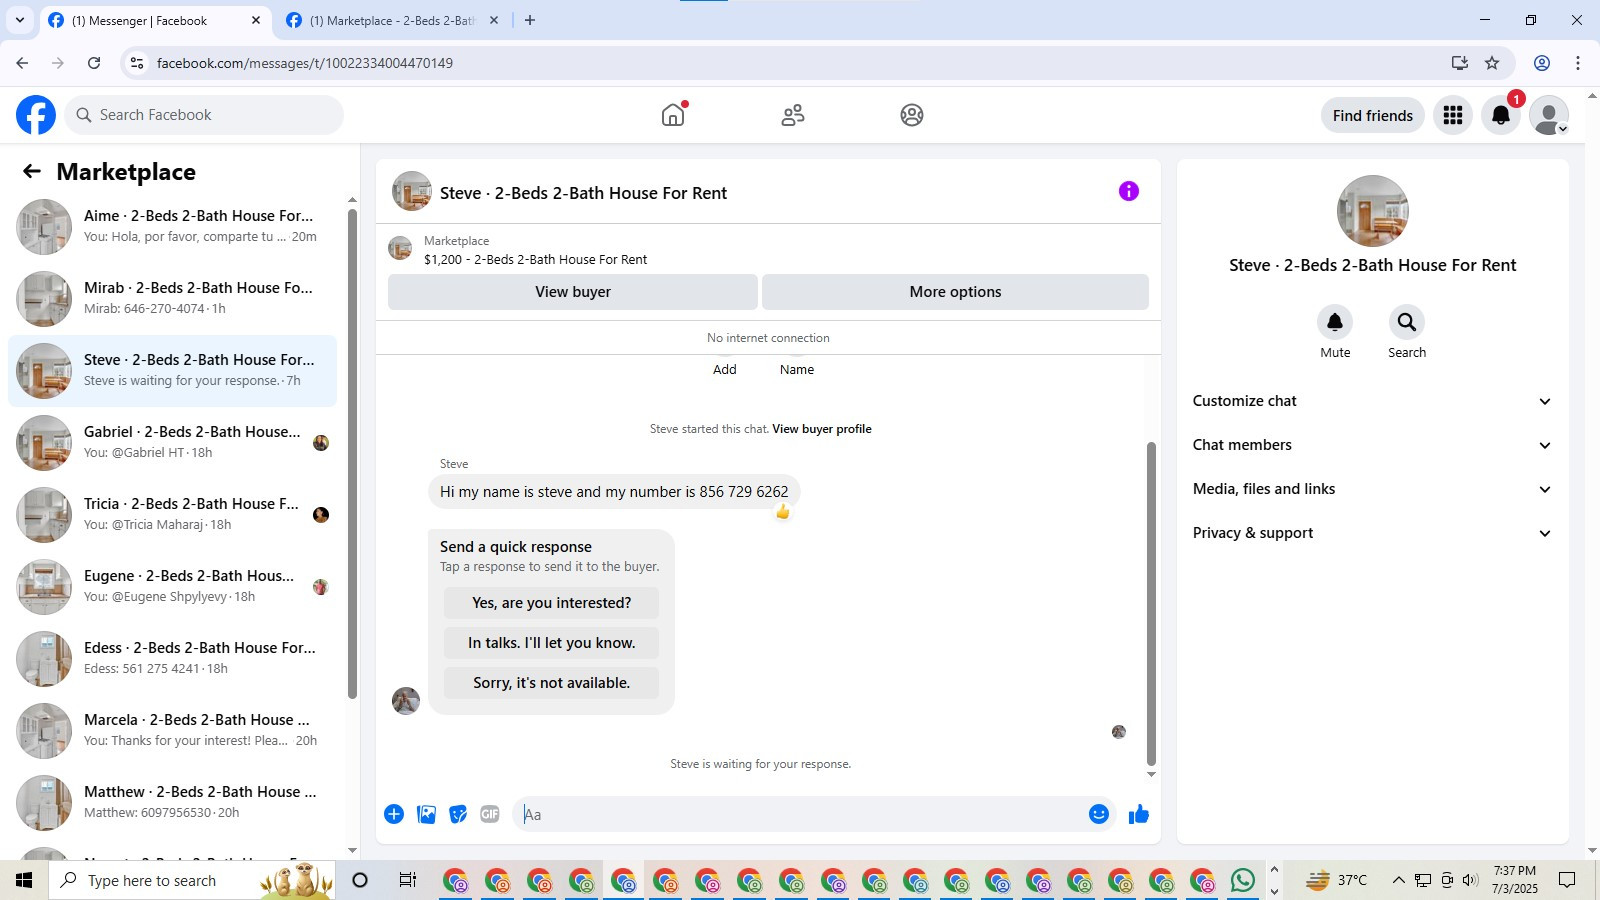Open the Mirab conversation
The width and height of the screenshot is (1600, 900).
pyautogui.click(x=172, y=299)
